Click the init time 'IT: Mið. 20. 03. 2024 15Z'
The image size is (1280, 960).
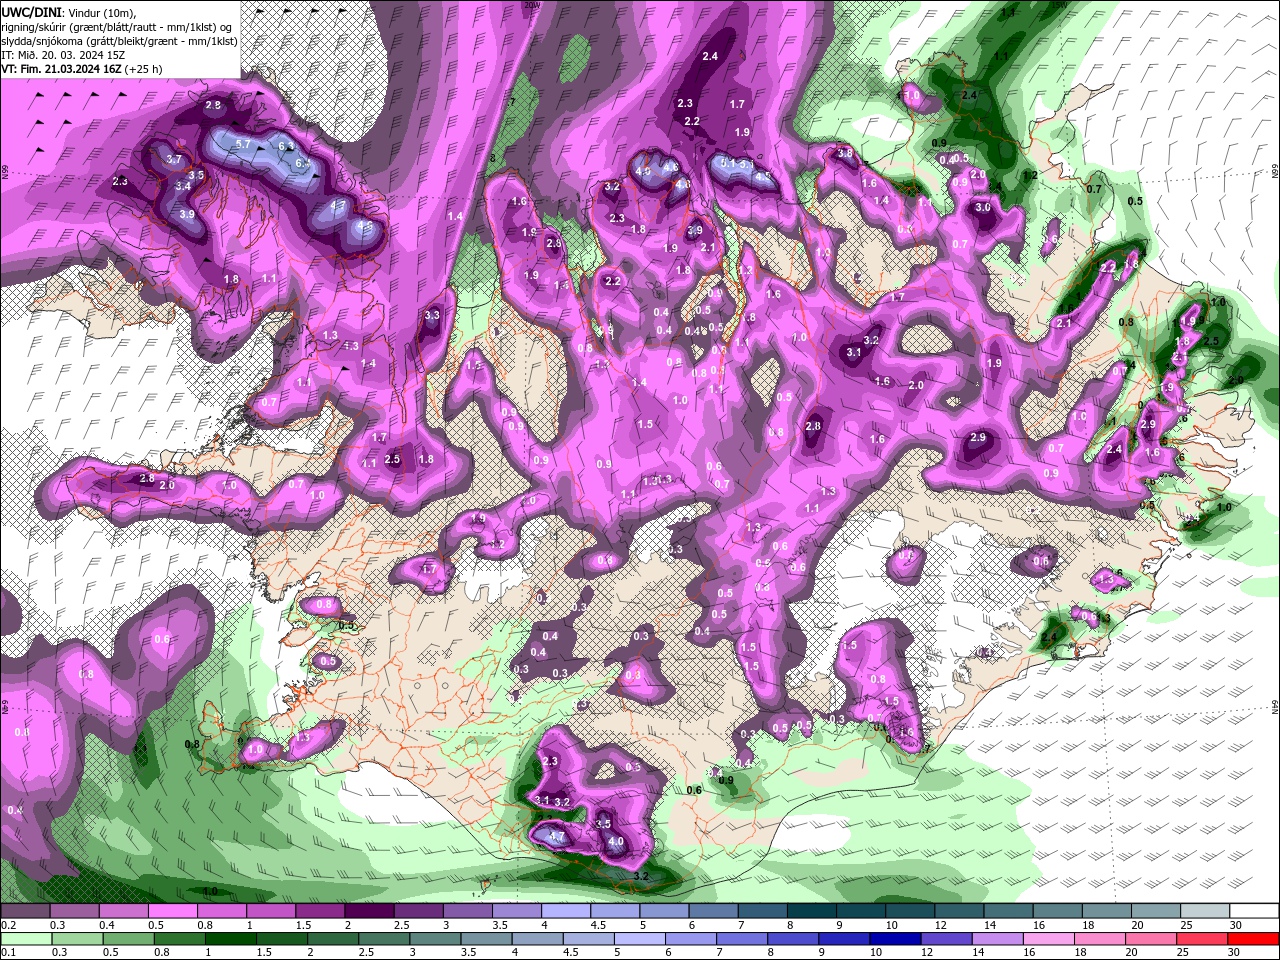(x=64, y=56)
